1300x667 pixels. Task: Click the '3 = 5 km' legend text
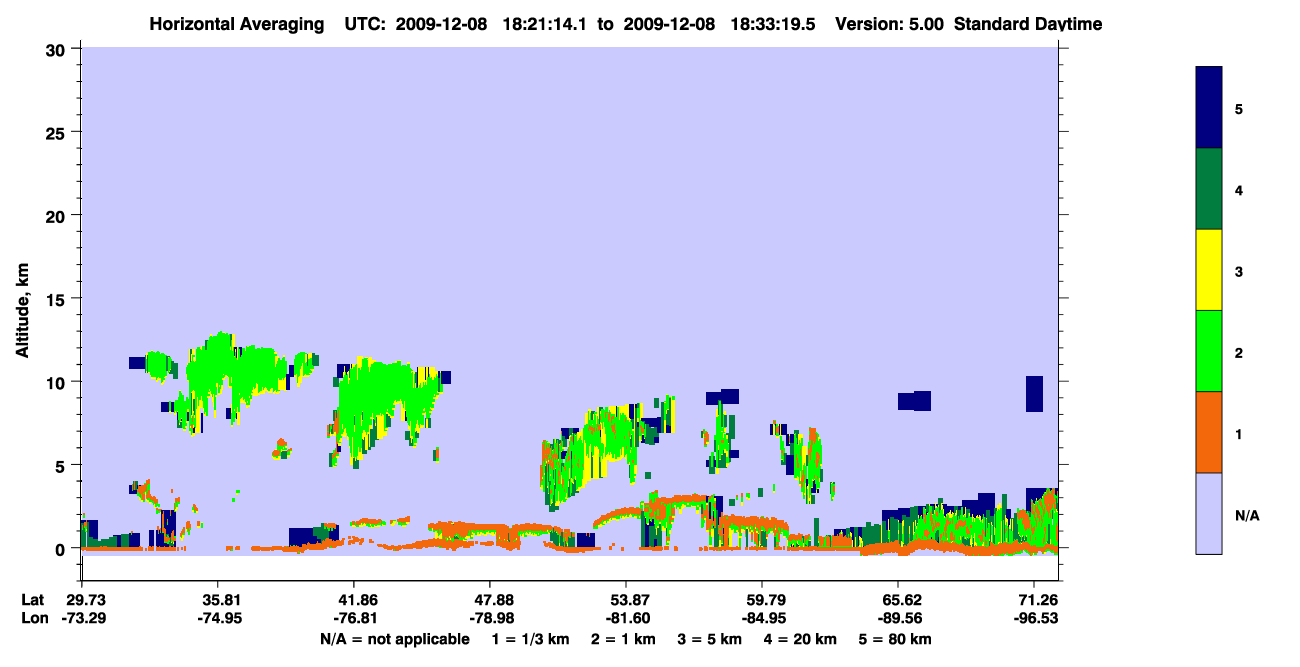pyautogui.click(x=711, y=639)
